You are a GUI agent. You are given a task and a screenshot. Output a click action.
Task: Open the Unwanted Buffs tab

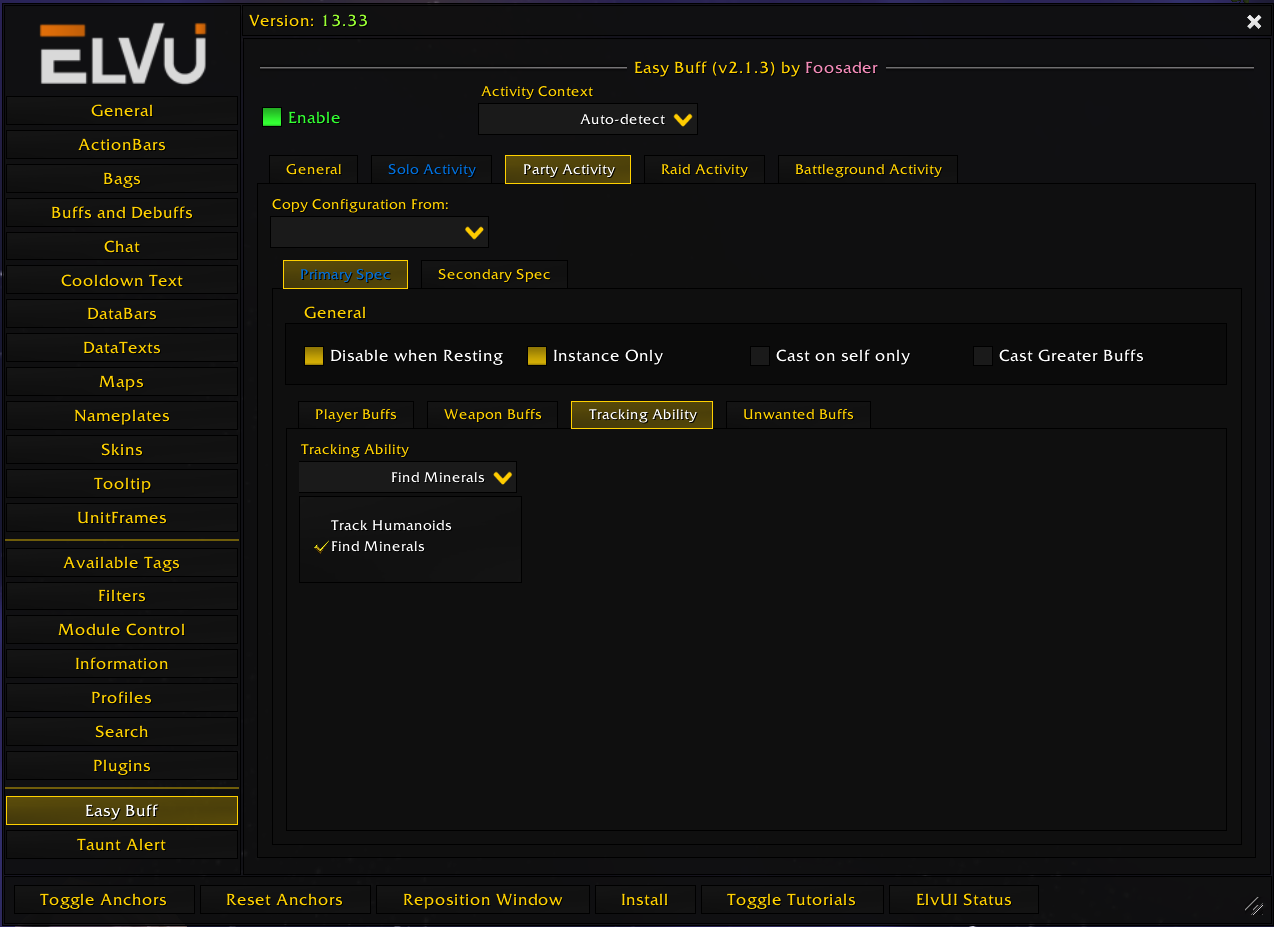tap(798, 414)
